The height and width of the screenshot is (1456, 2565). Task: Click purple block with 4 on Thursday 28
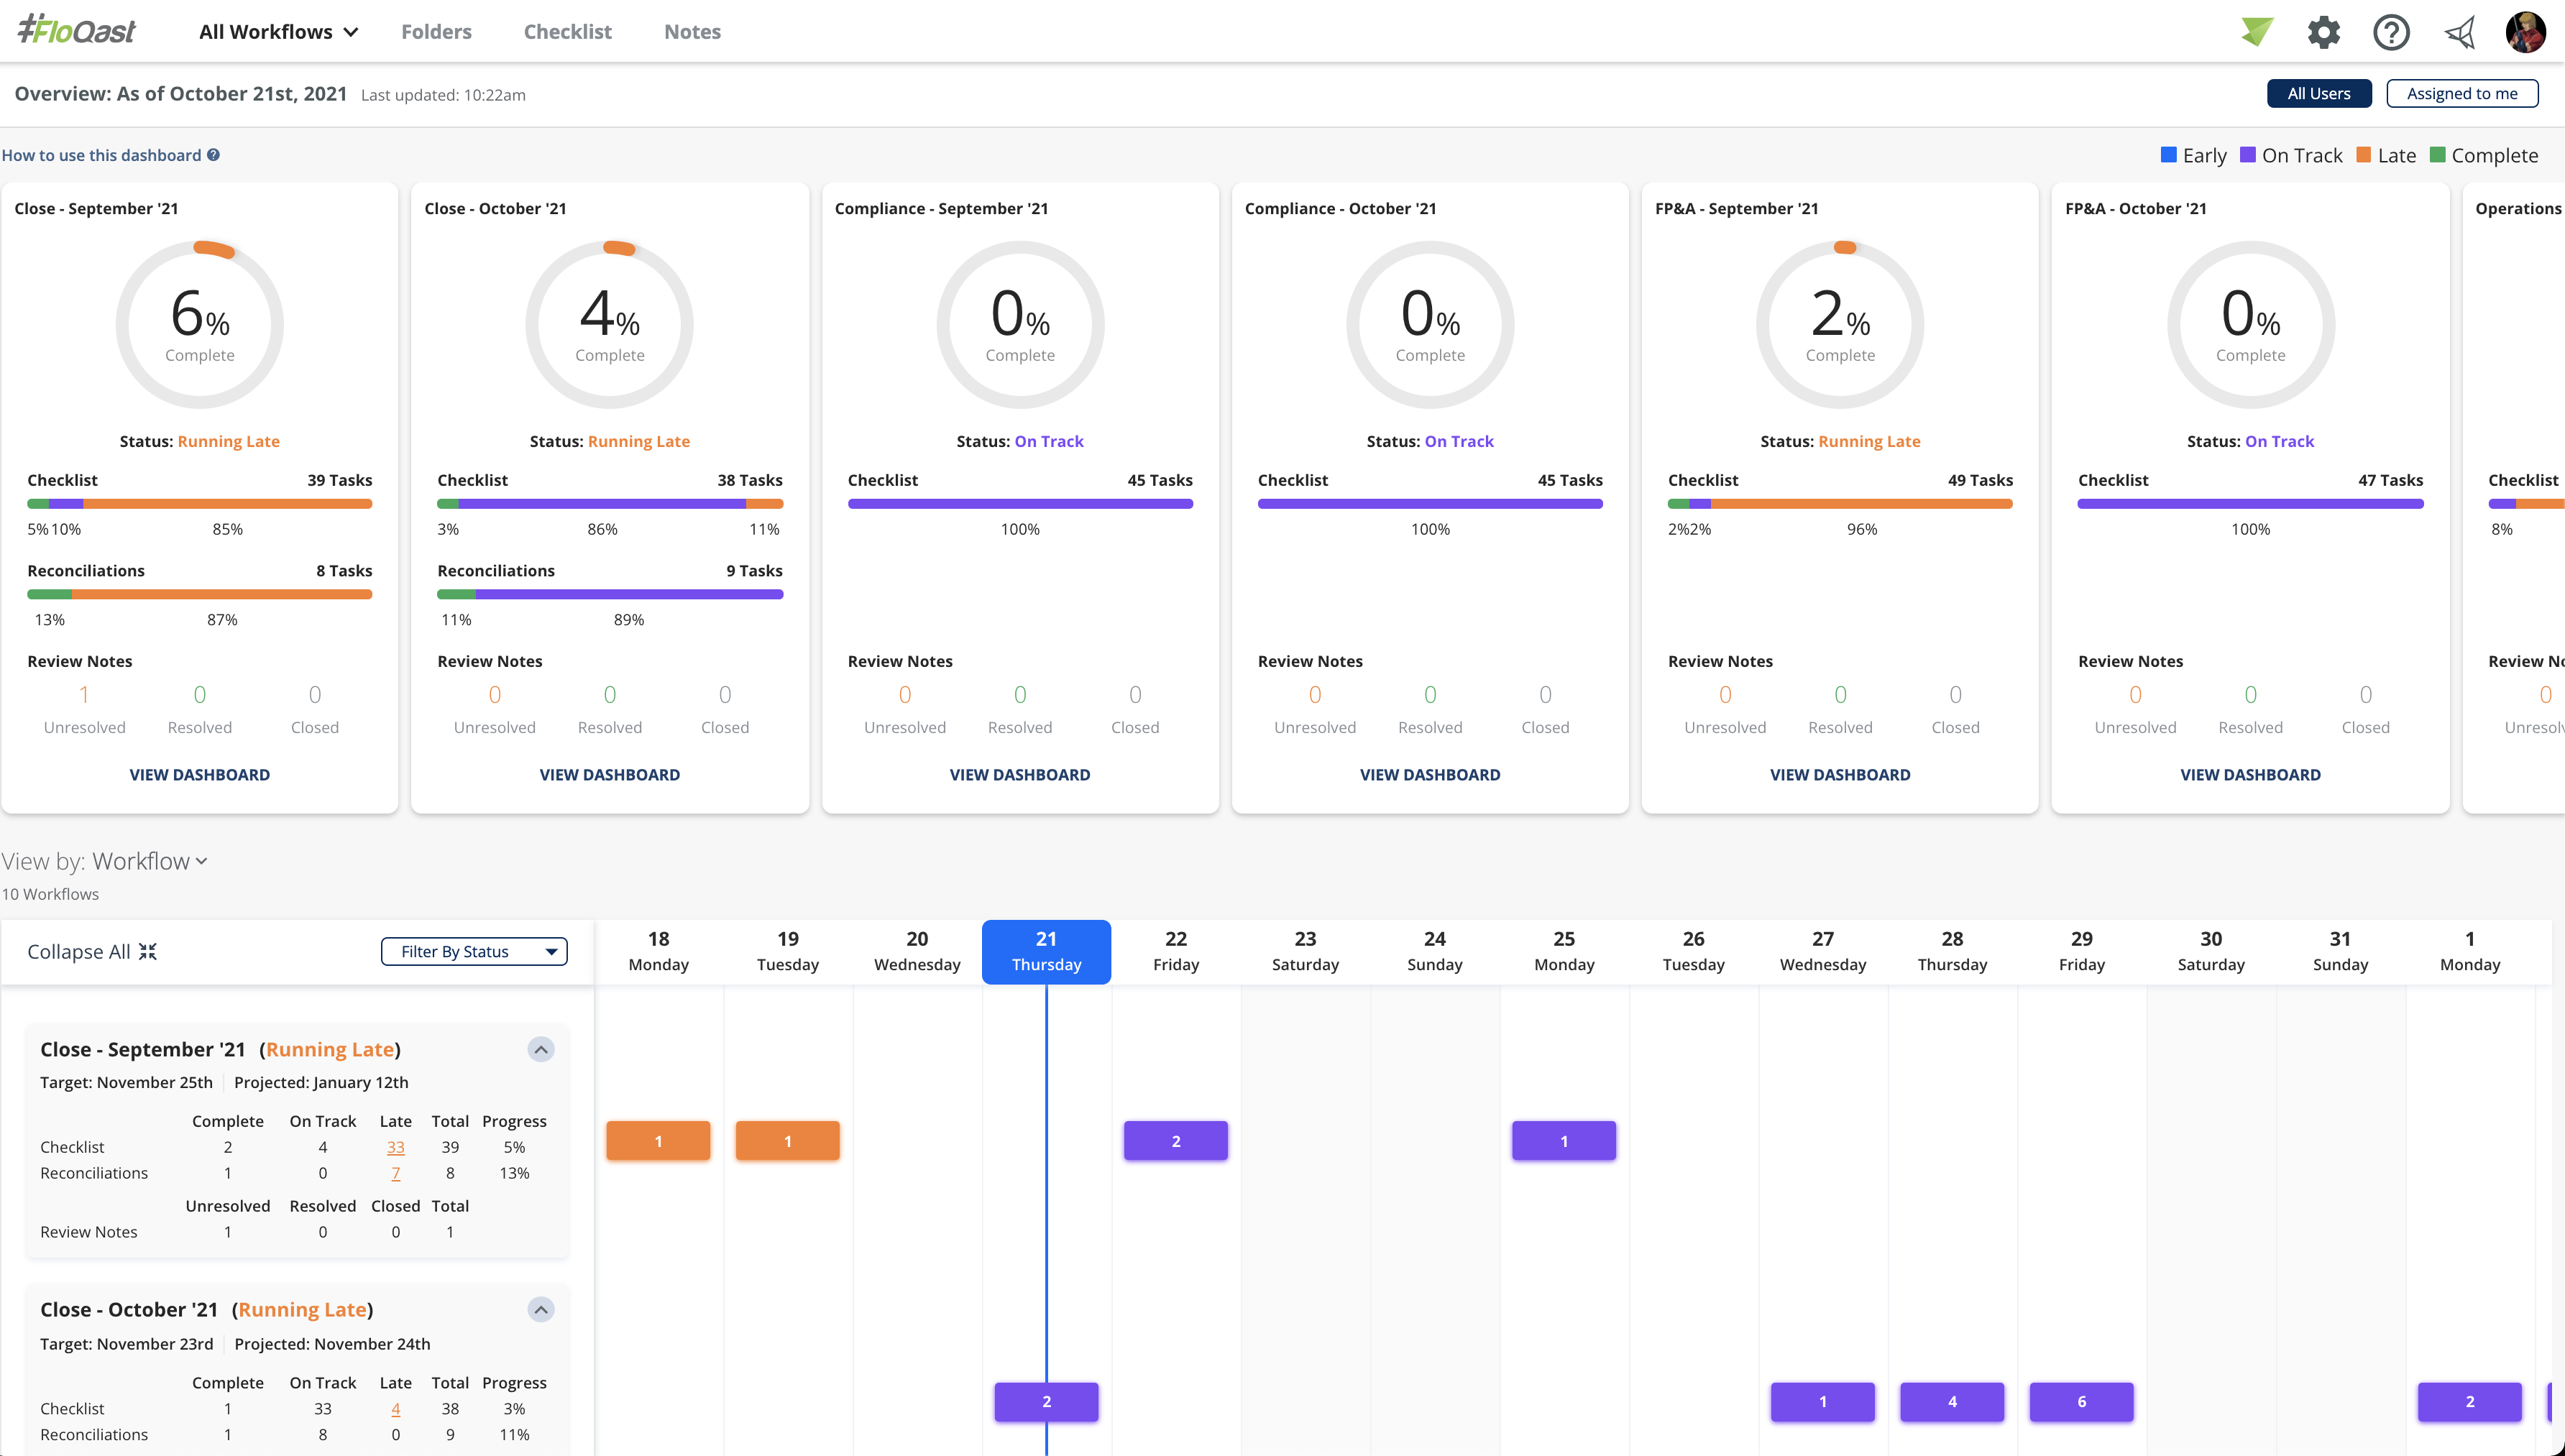(1951, 1401)
